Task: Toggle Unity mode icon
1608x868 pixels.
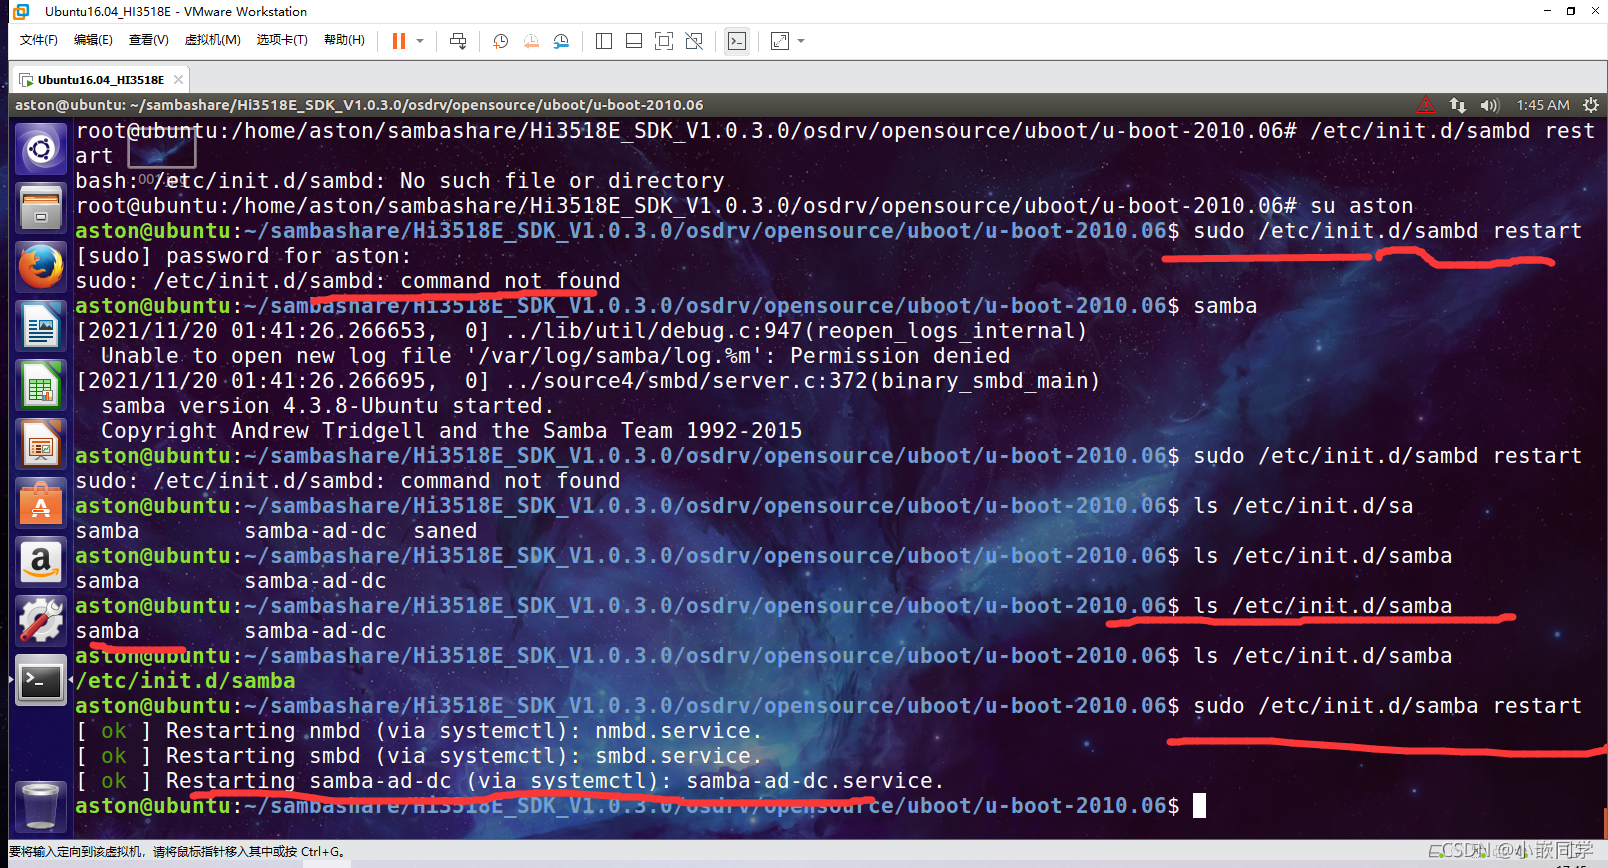Action: click(x=694, y=41)
